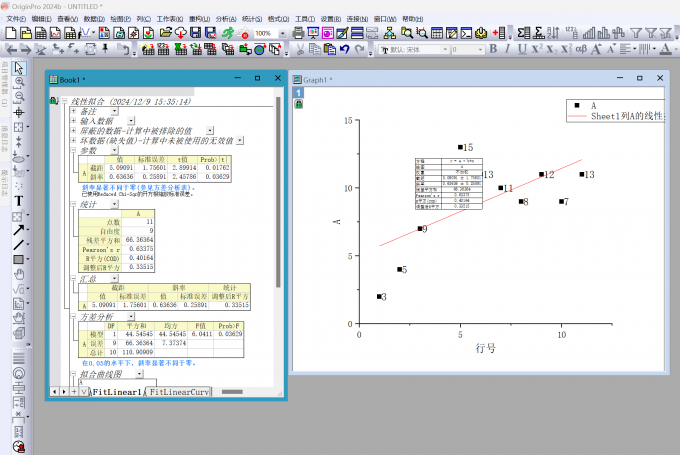
Task: Click the blue 斜率显著不同于零 note link
Action: tap(138, 188)
